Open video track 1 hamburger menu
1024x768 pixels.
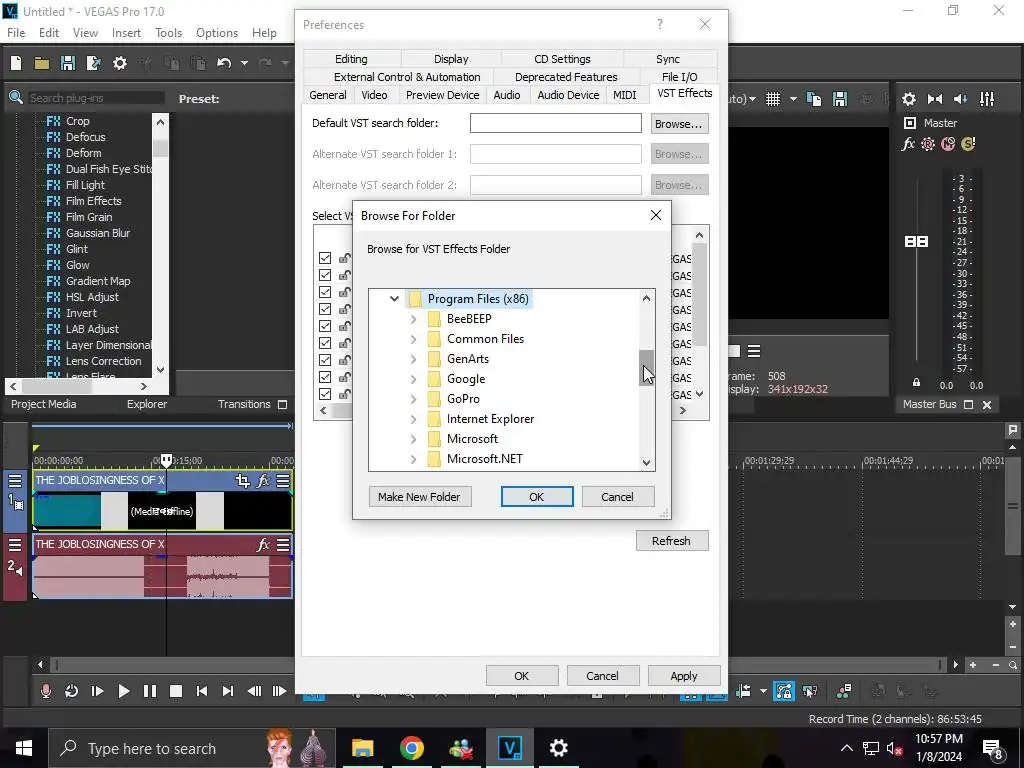(14, 481)
